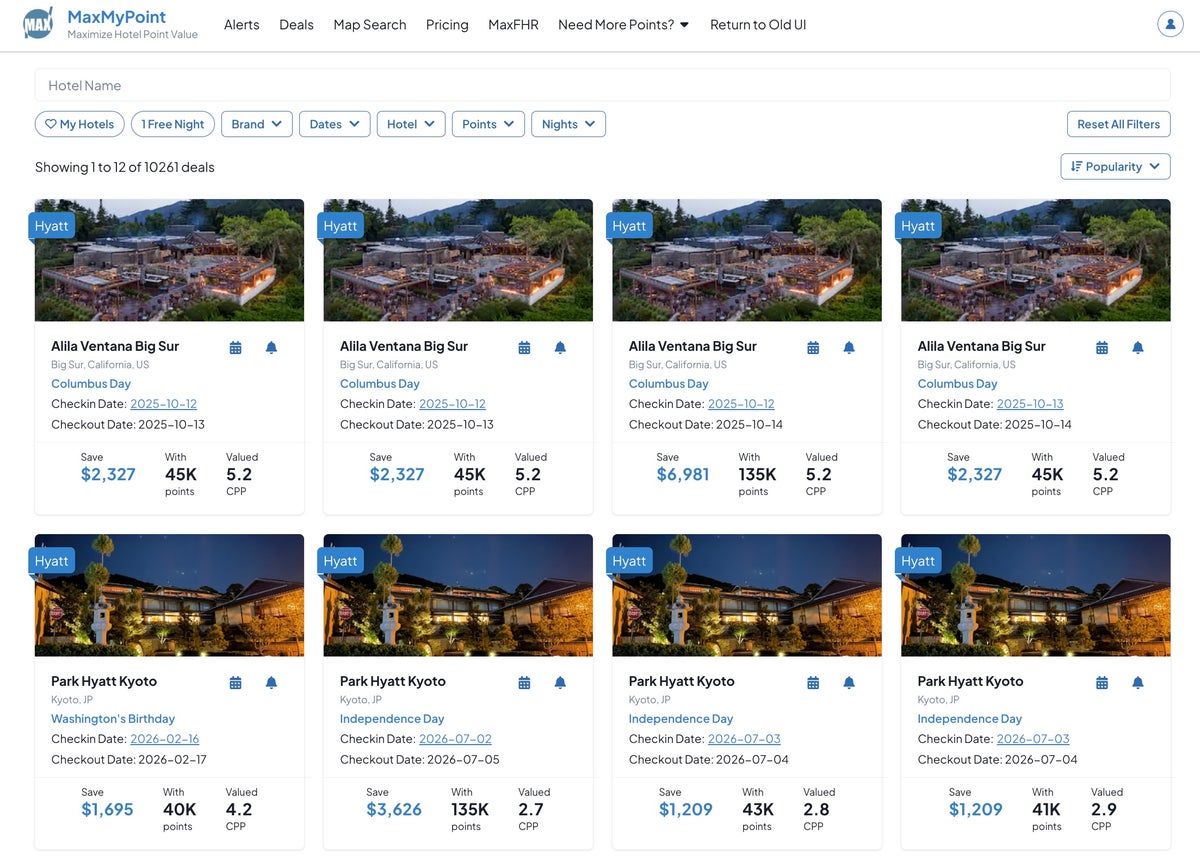
Task: Follow the 2026-02-16 checkin date link
Action: tap(164, 739)
